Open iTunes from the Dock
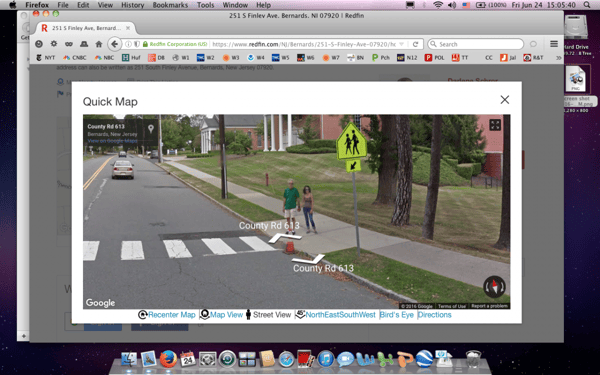Viewport: 600px width, 375px height. coord(326,359)
